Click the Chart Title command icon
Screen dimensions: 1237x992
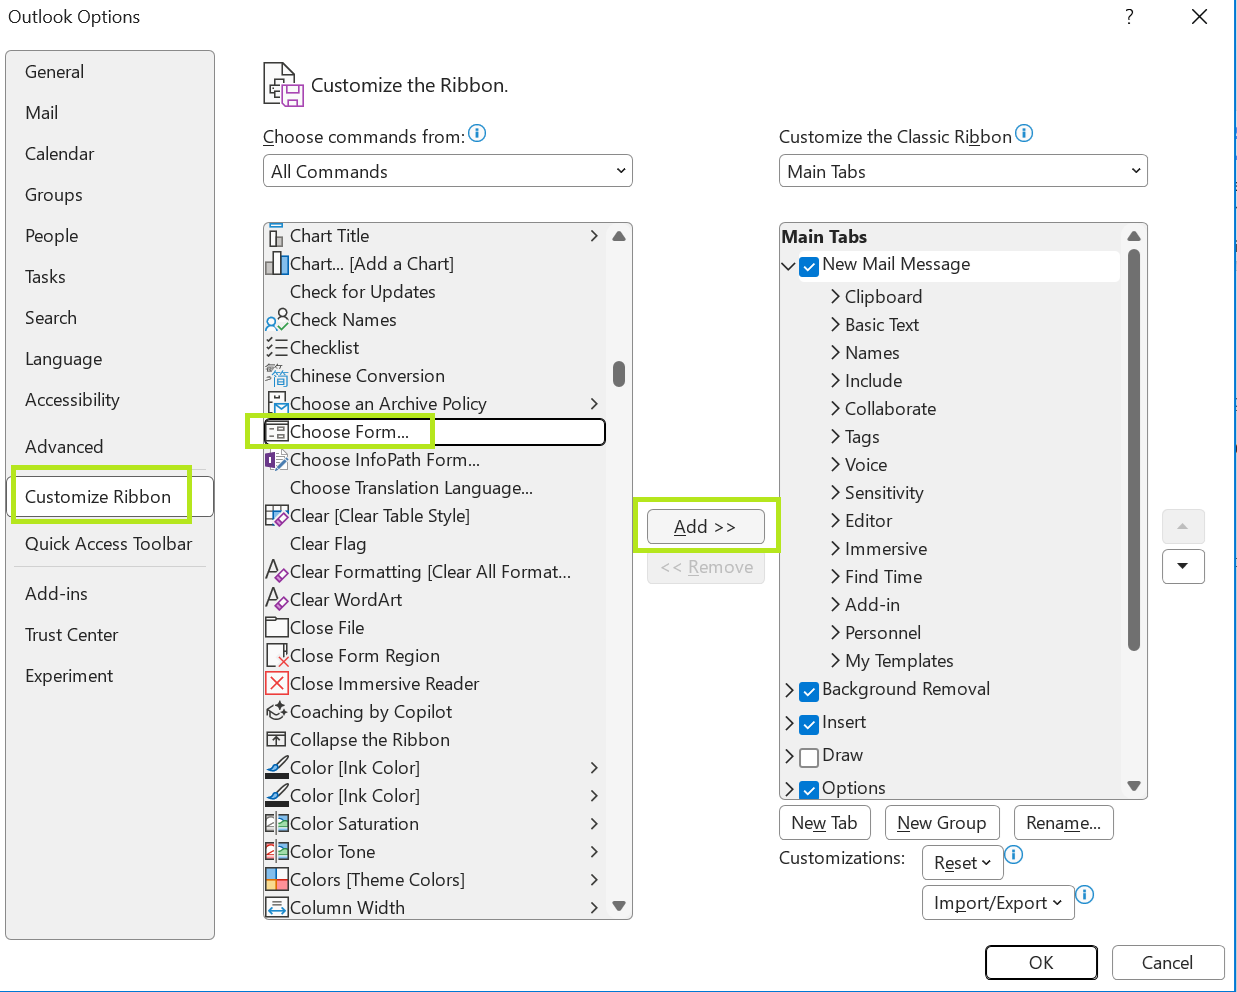pos(276,236)
